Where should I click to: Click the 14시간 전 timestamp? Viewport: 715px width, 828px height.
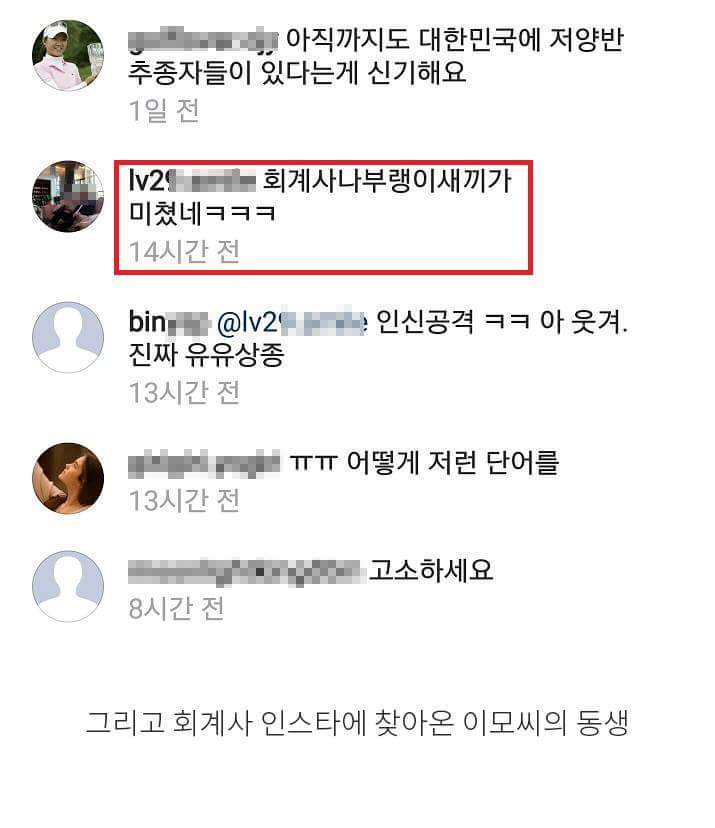tap(184, 252)
